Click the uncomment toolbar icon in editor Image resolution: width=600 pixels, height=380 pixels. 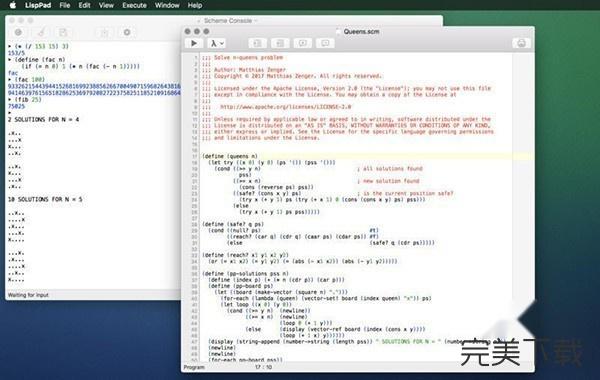click(325, 43)
